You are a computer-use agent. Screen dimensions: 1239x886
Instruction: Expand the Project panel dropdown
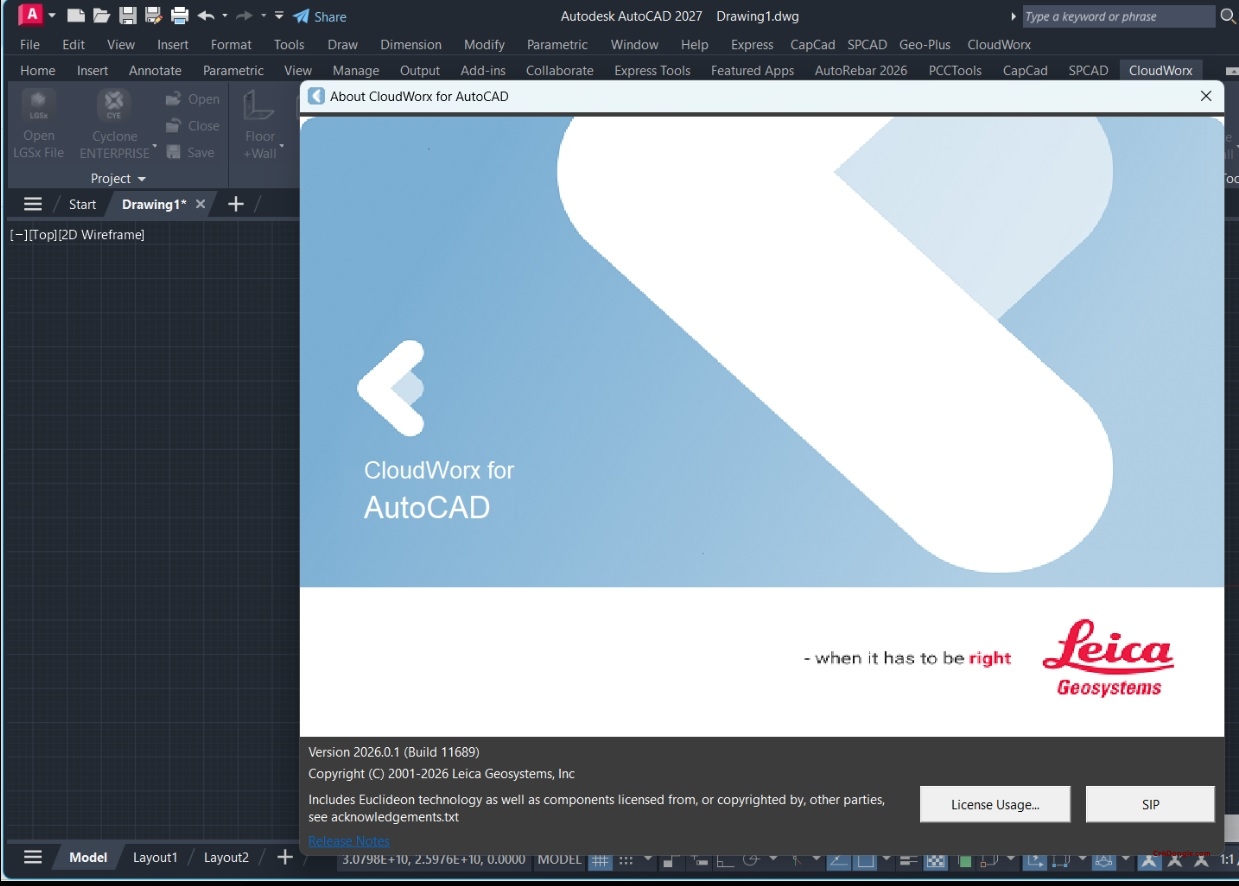pos(118,178)
